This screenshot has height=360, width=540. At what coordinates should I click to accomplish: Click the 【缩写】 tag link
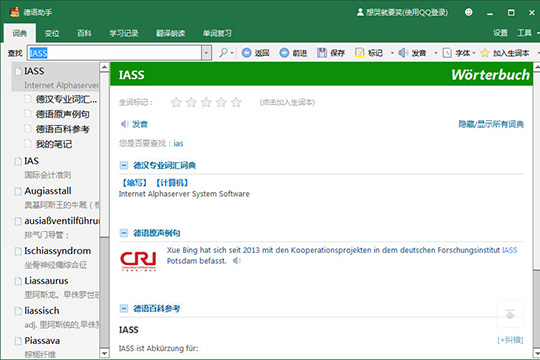pyautogui.click(x=134, y=183)
